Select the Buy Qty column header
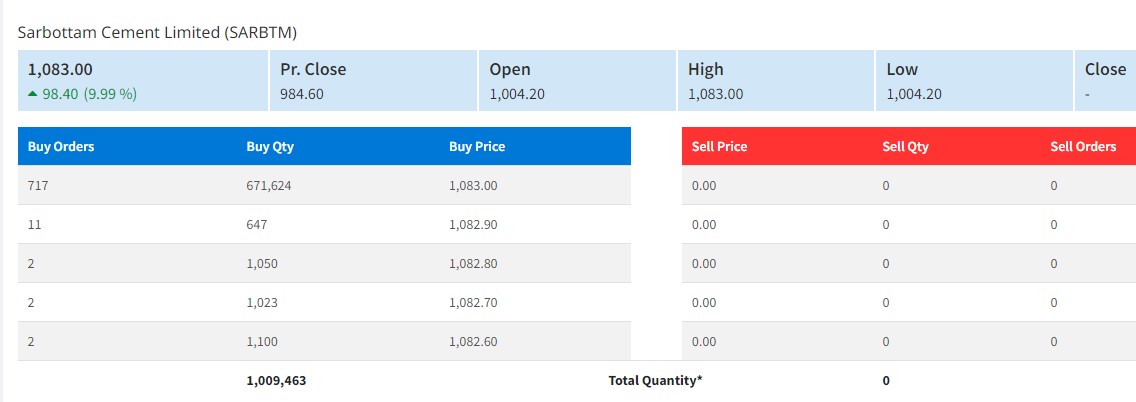 tap(270, 146)
